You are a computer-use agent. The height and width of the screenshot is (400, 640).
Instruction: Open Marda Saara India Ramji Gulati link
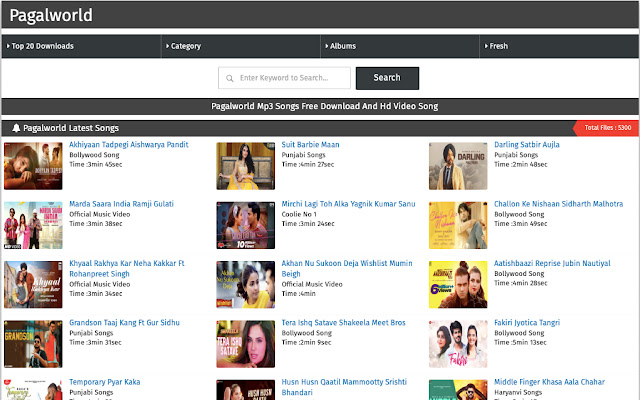coord(121,204)
